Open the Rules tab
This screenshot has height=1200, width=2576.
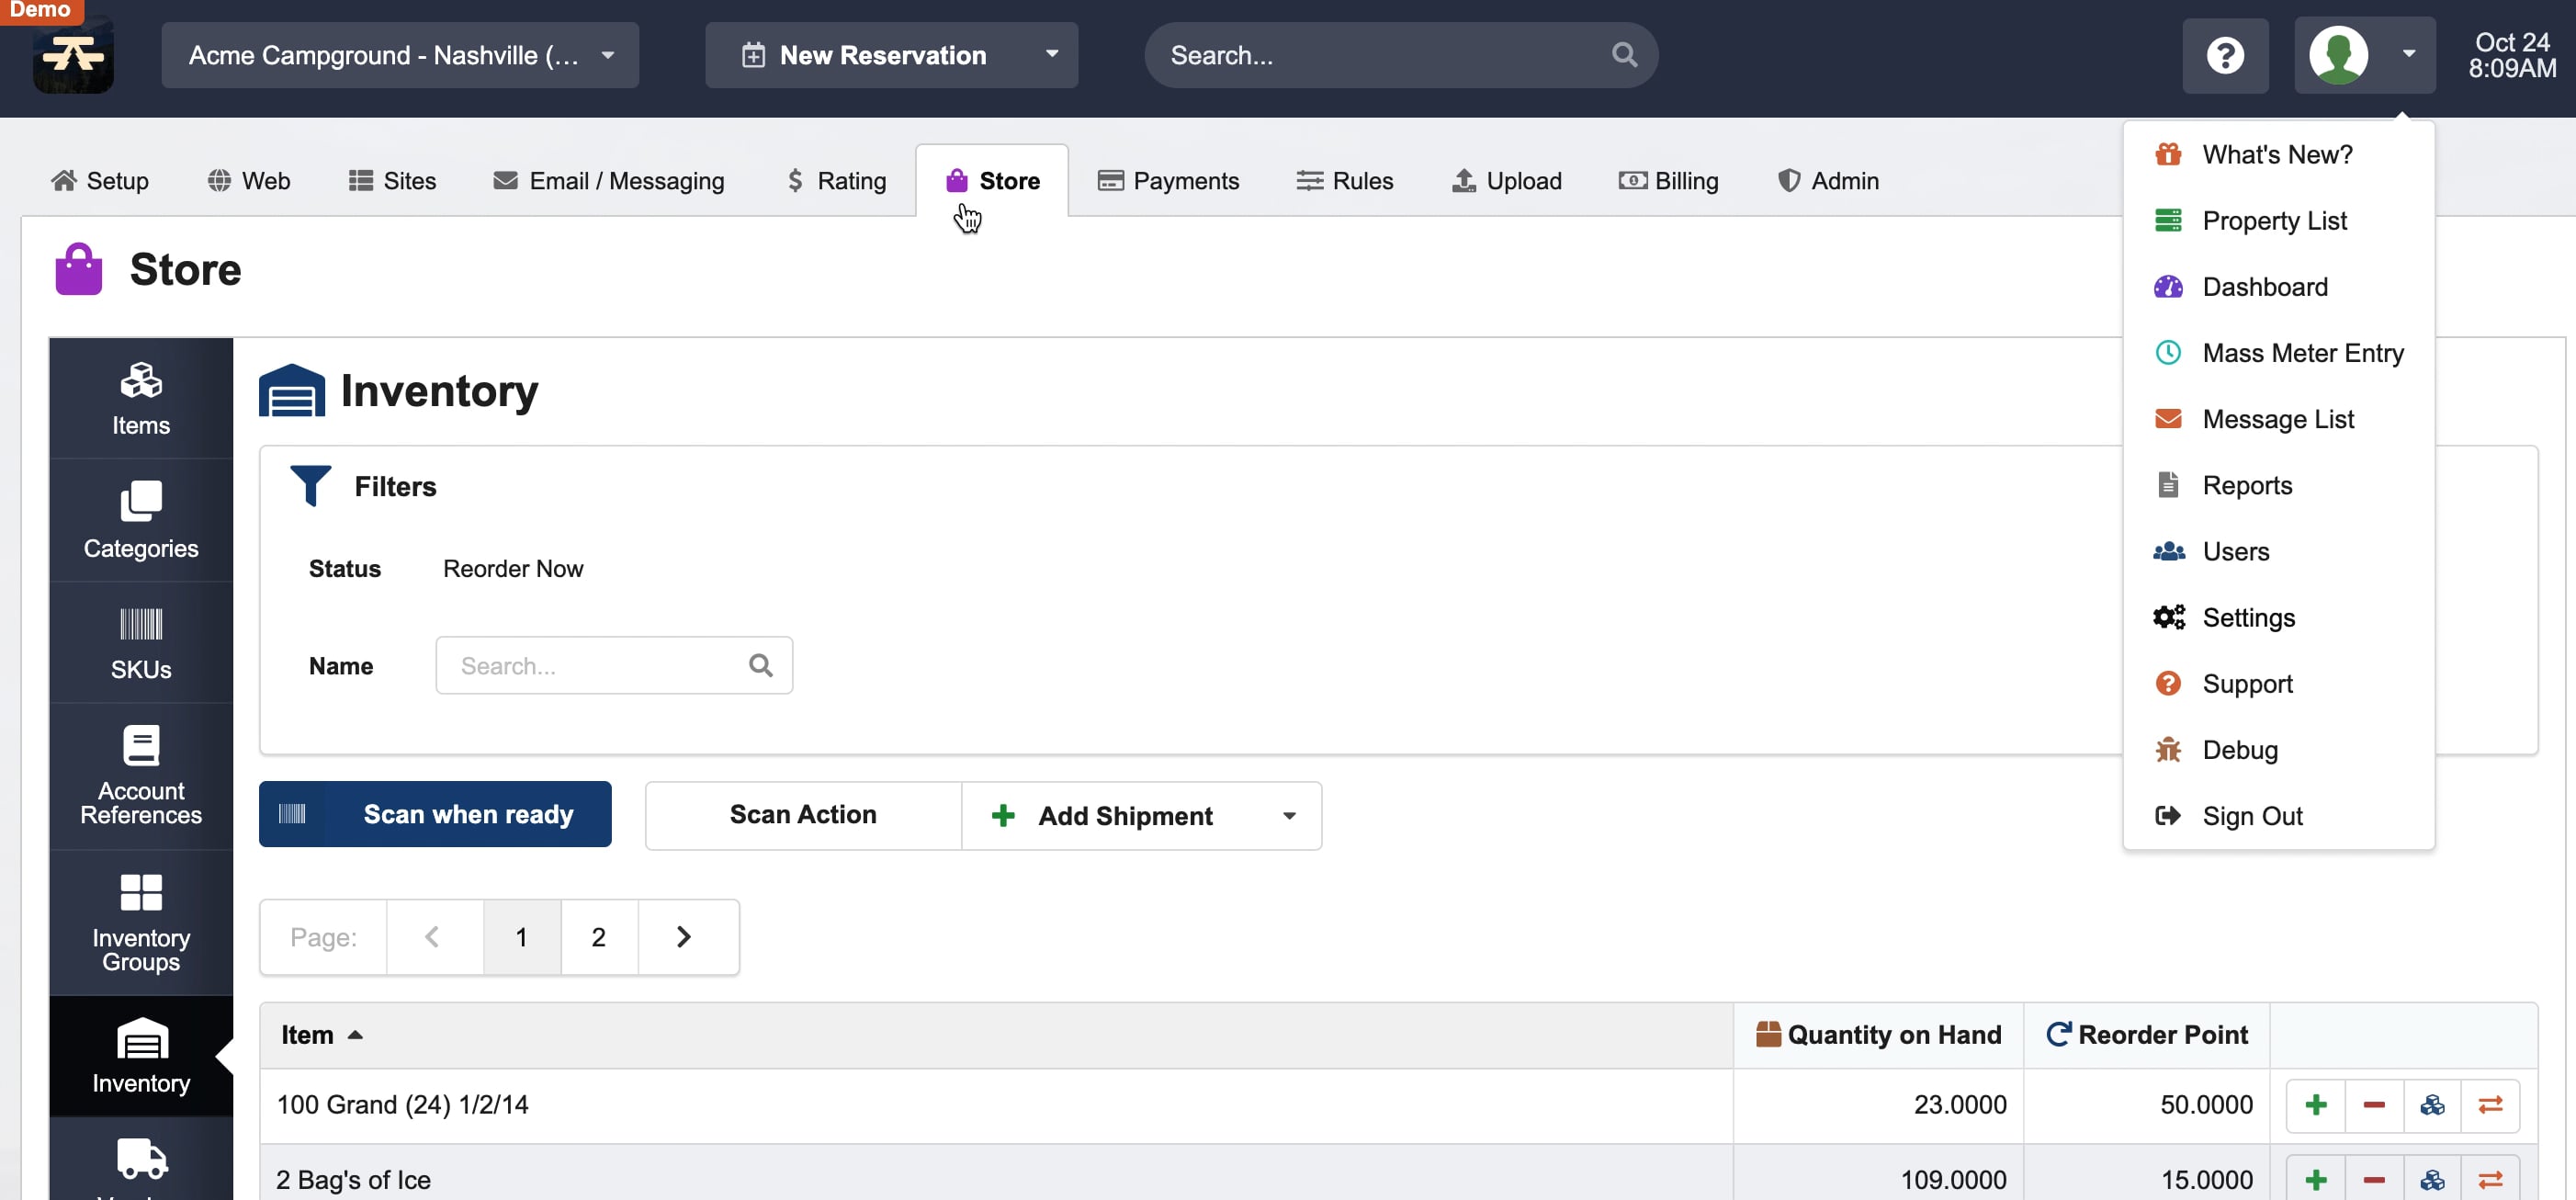coord(1345,181)
